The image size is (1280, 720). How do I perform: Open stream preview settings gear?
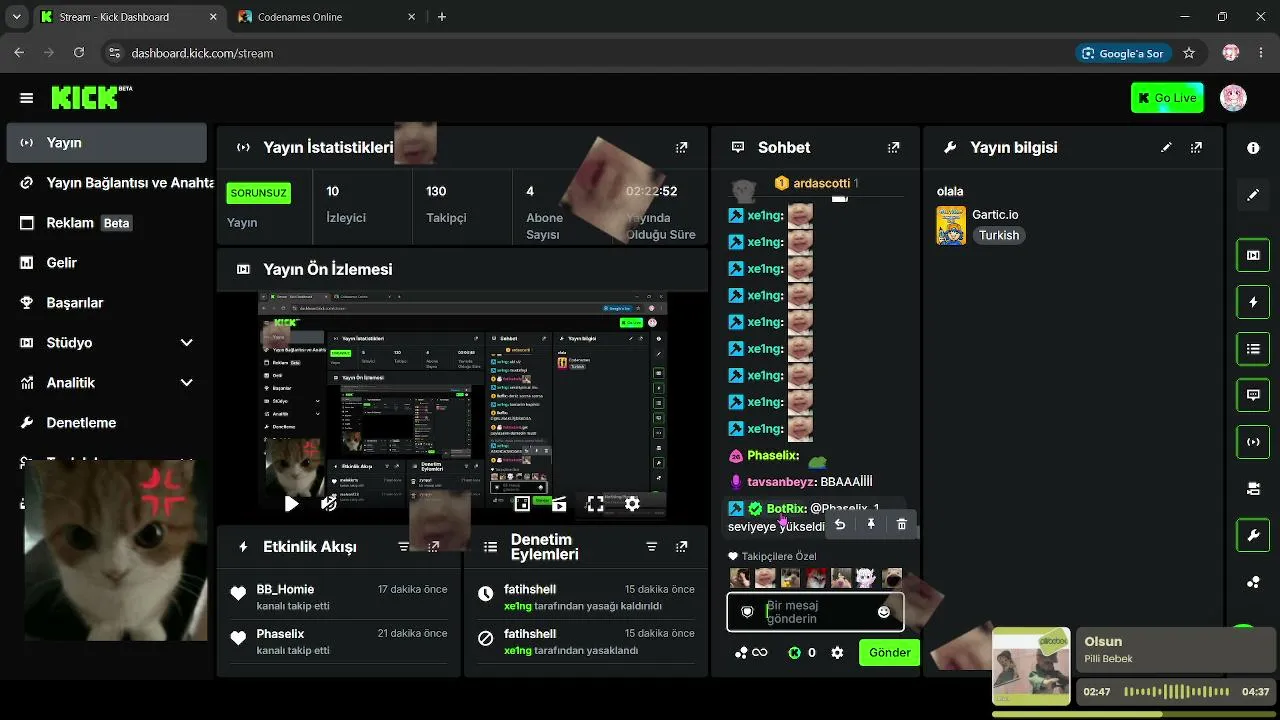pos(632,504)
